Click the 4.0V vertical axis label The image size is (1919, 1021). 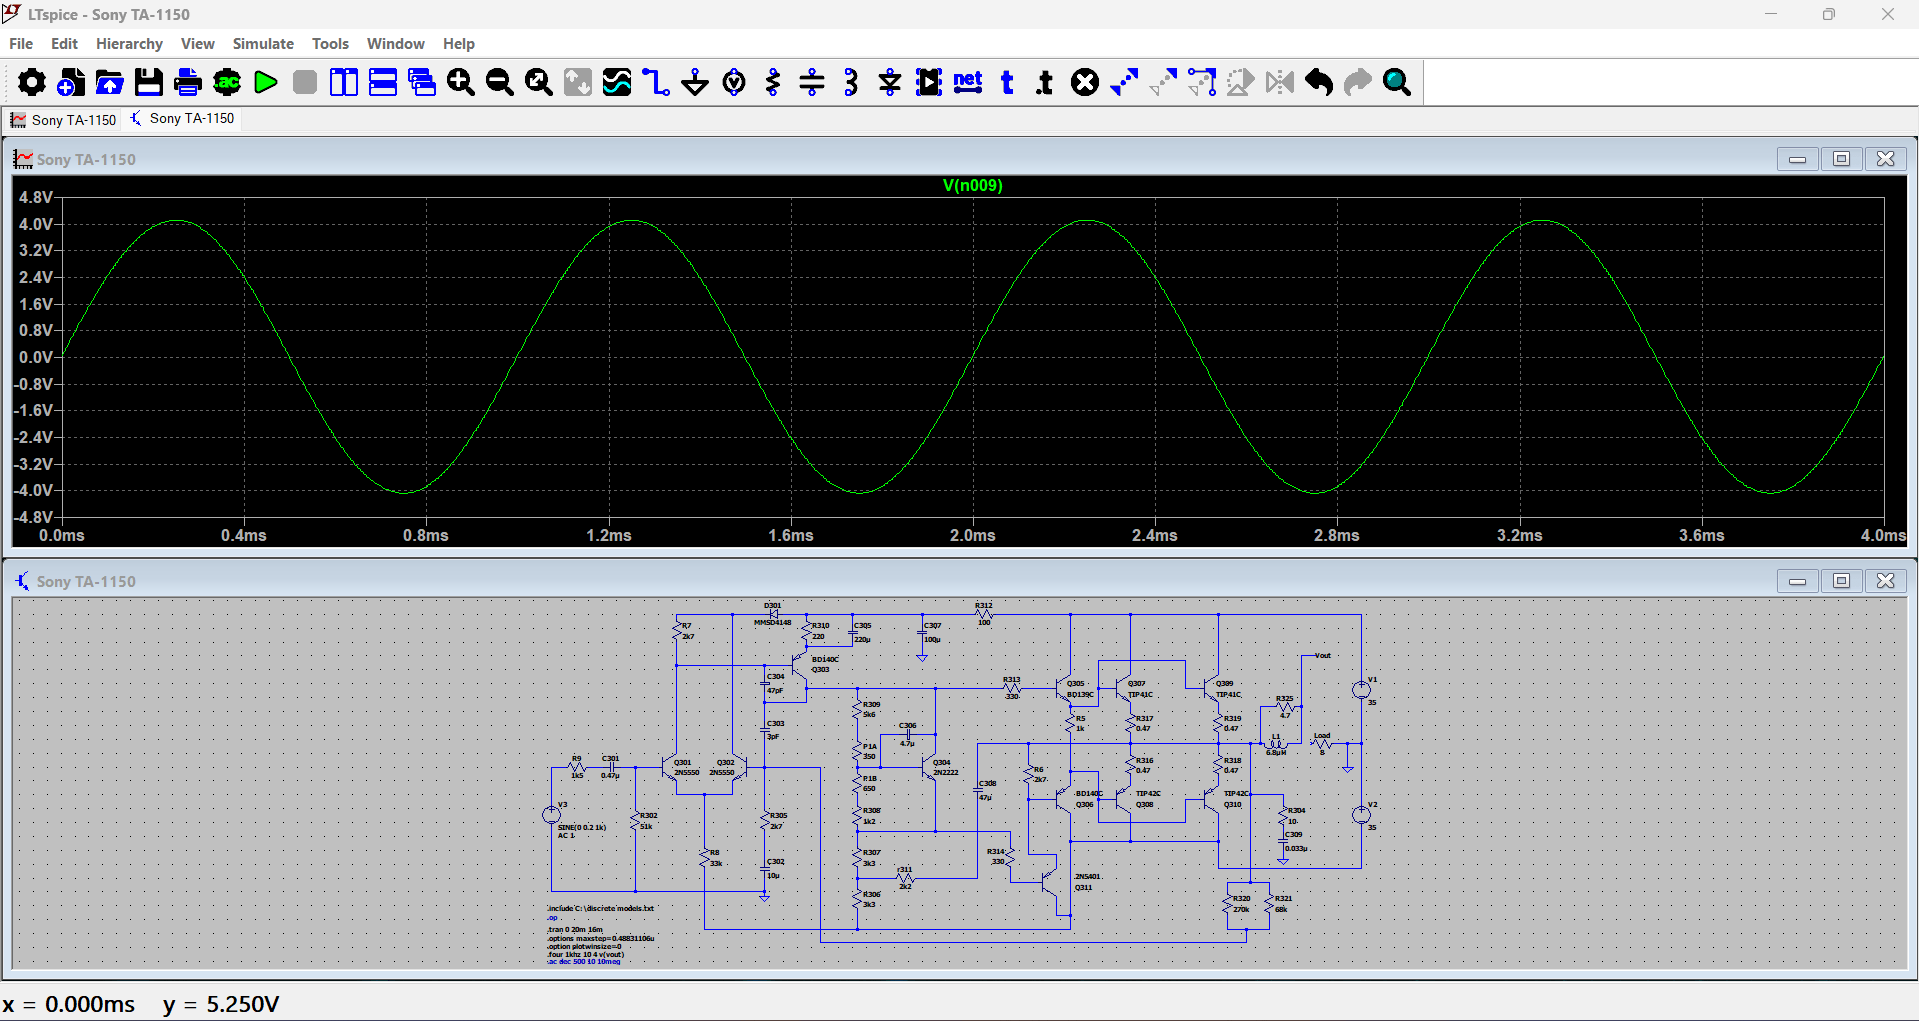(35, 224)
